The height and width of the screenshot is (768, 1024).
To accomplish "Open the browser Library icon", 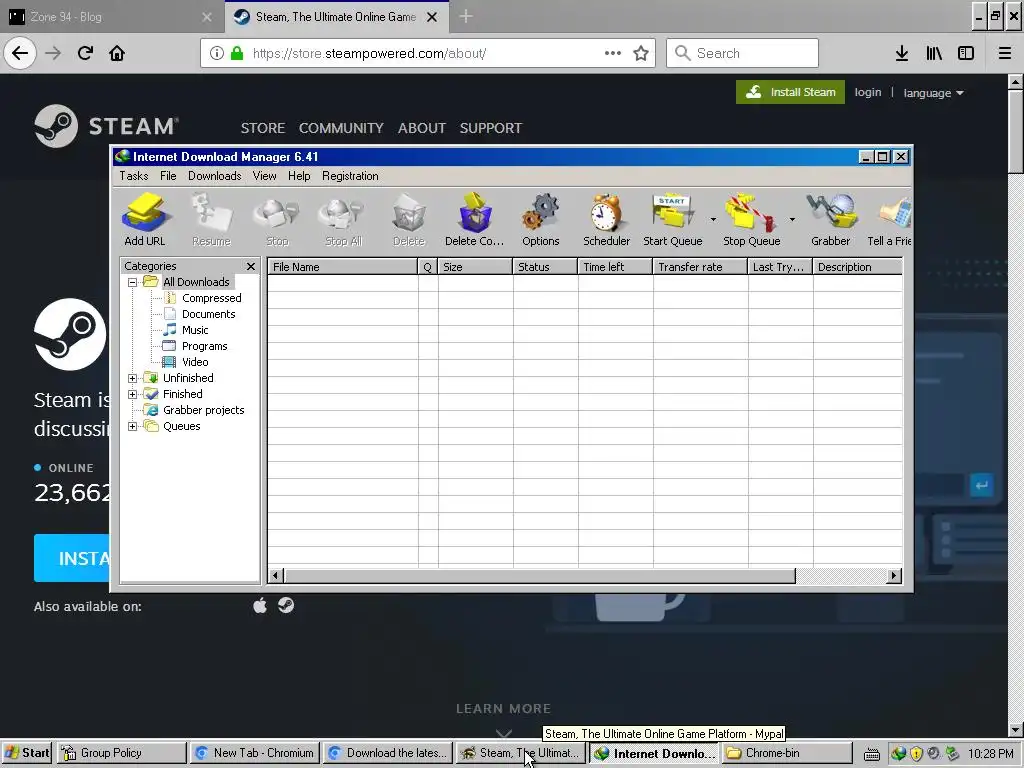I will [934, 53].
